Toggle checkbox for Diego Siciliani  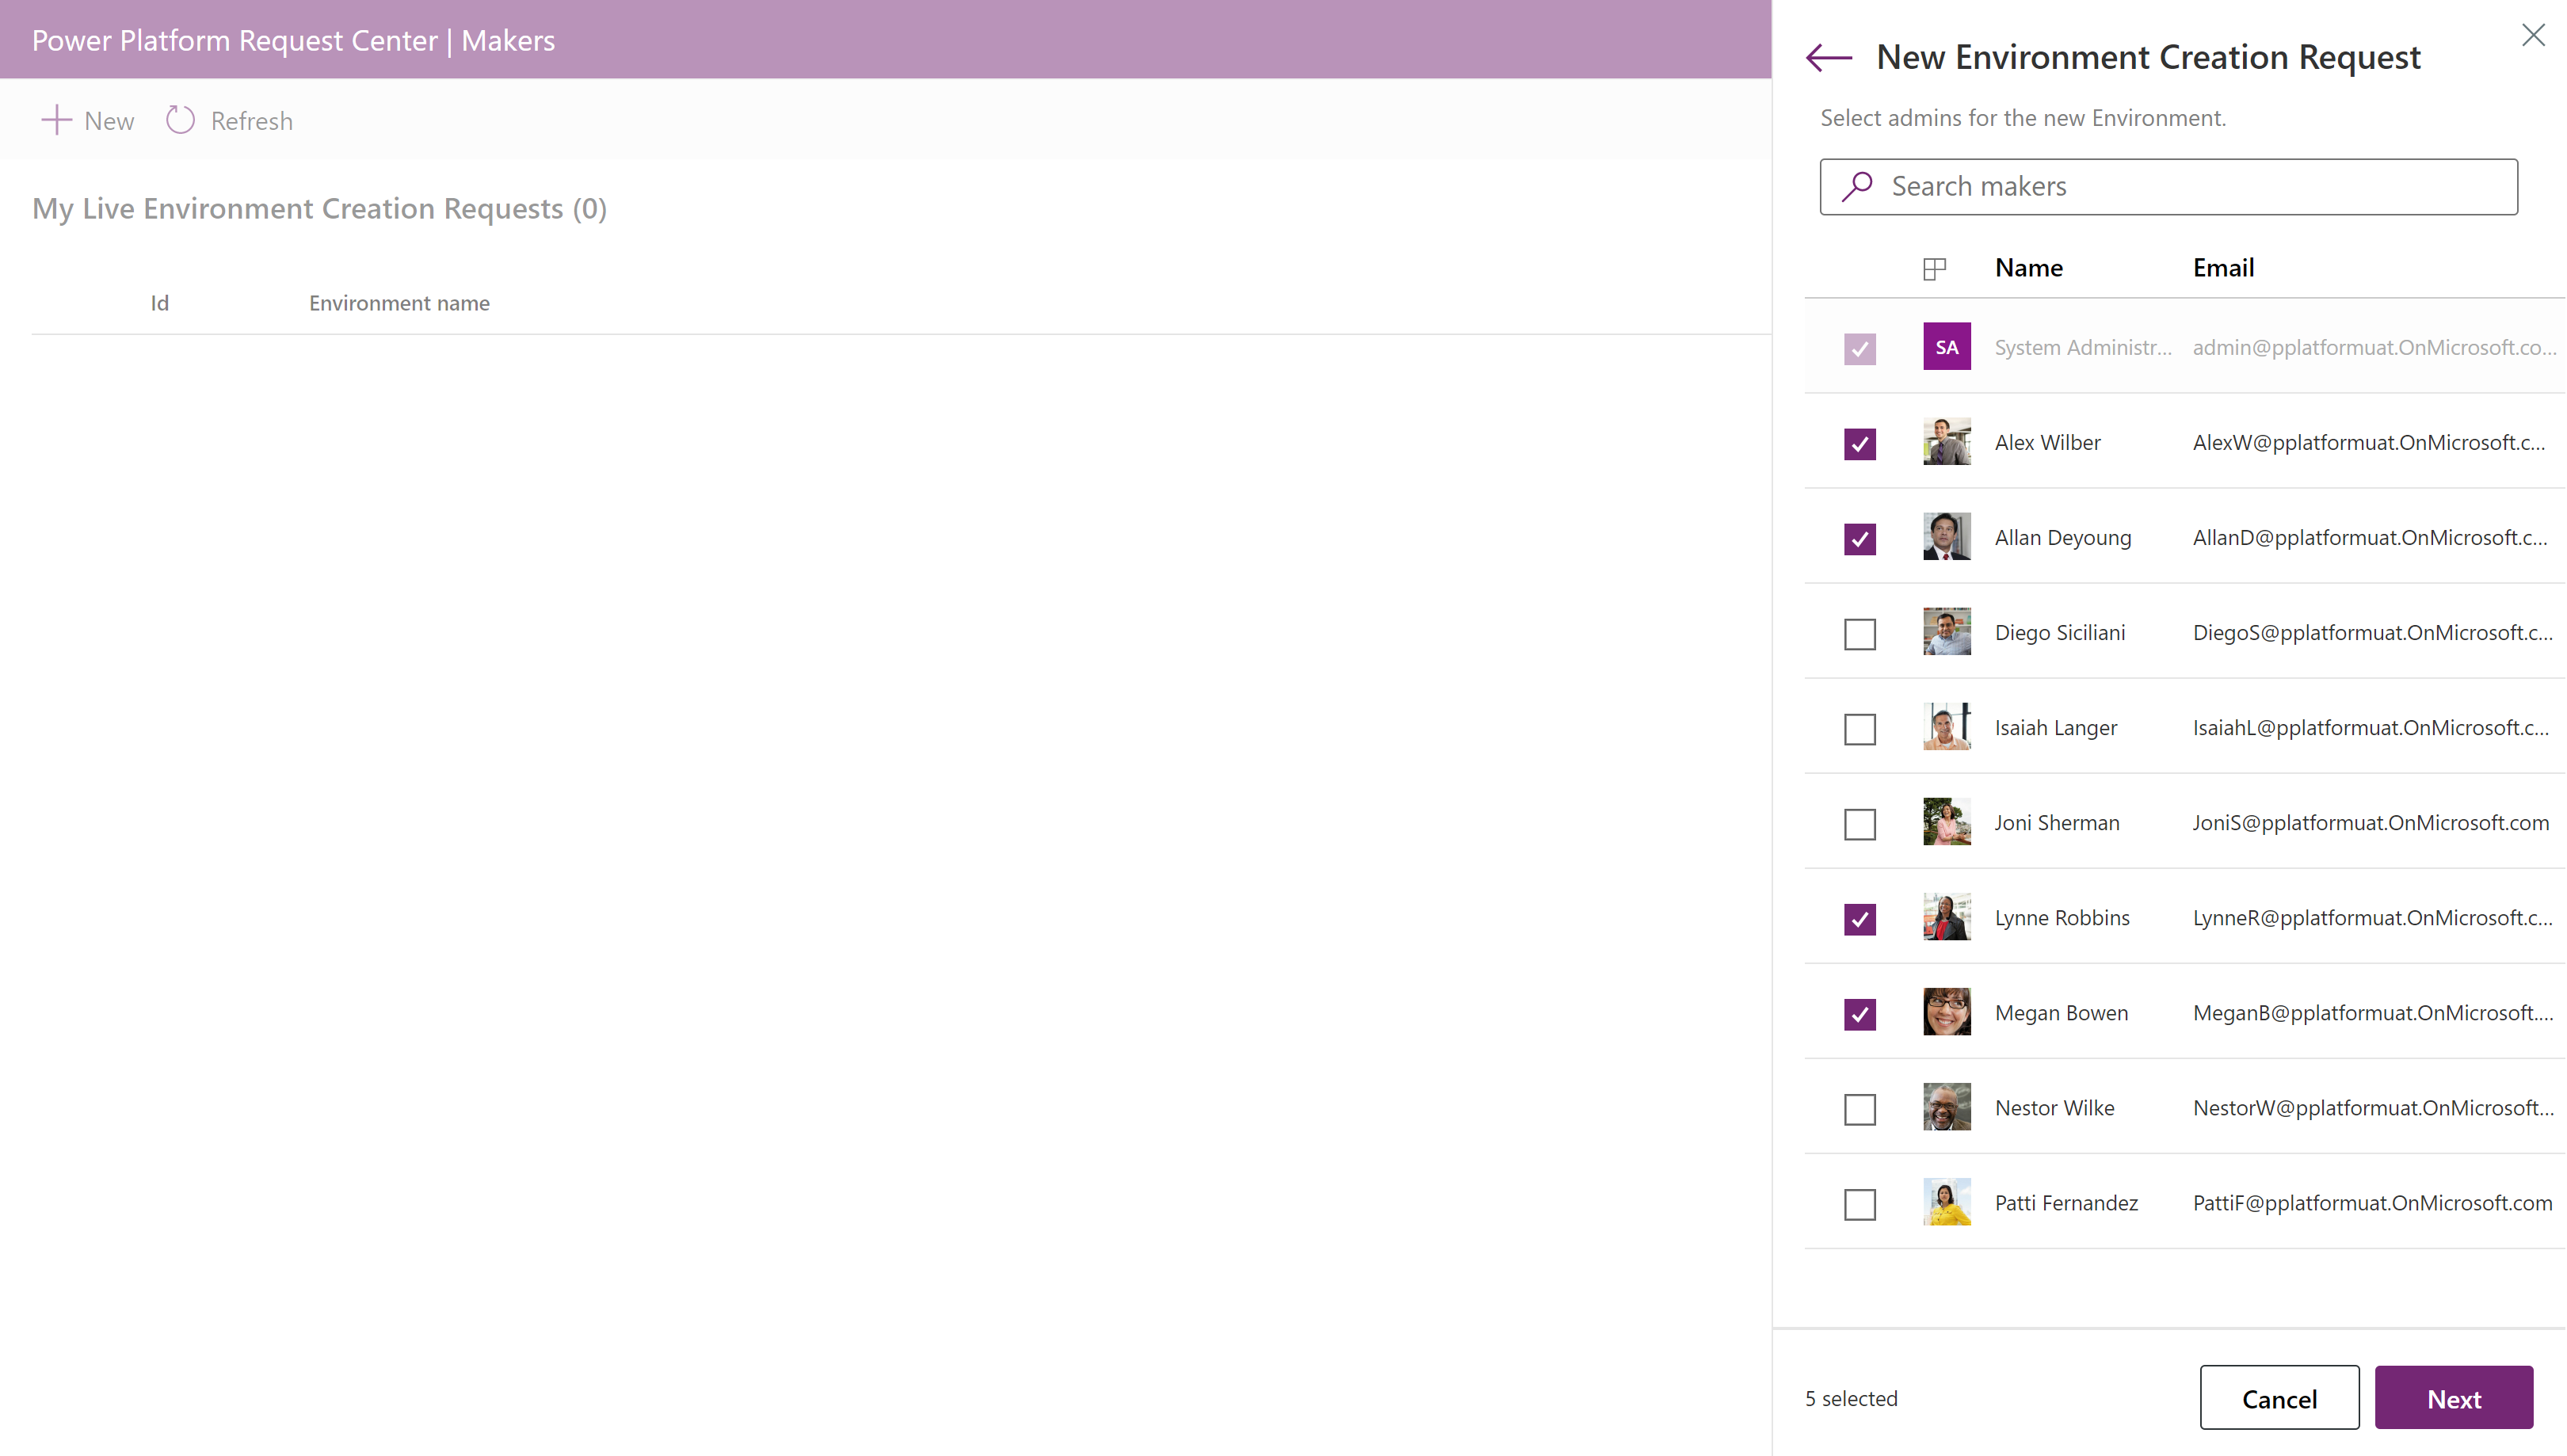(1860, 633)
